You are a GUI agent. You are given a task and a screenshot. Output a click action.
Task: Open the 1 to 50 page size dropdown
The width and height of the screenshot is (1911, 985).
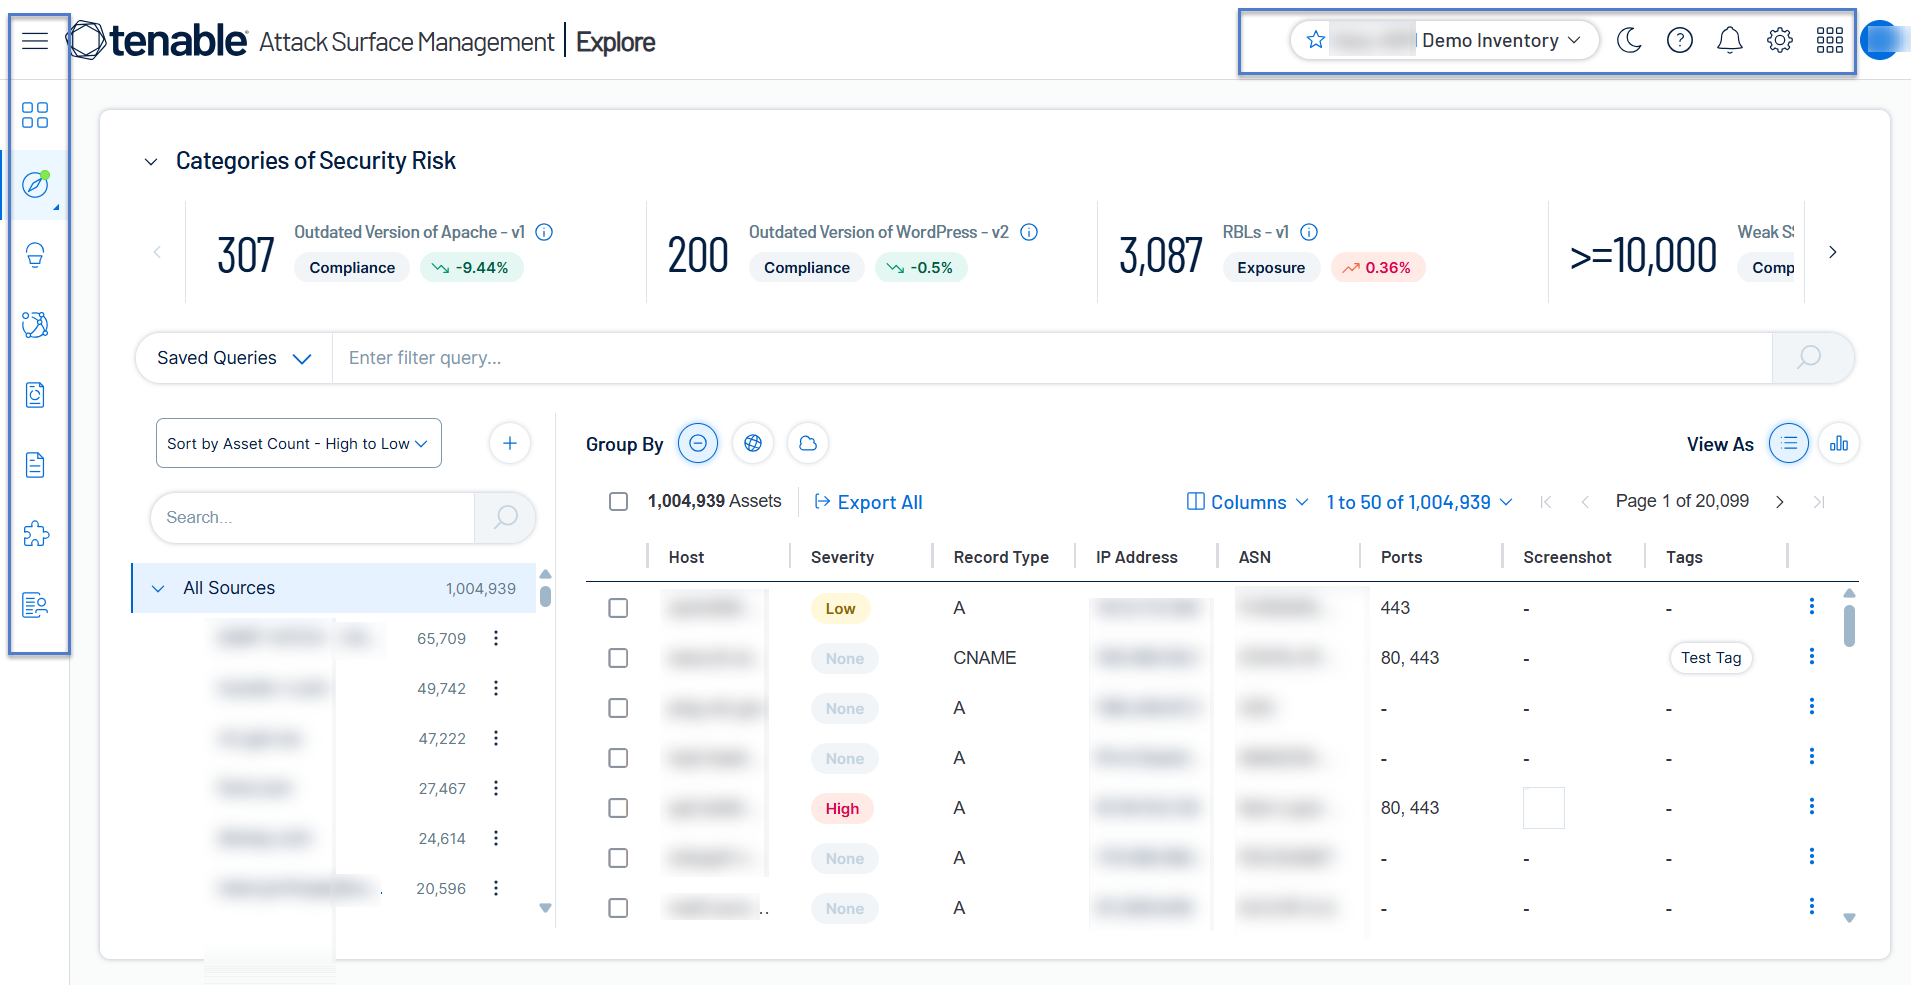pos(1419,502)
